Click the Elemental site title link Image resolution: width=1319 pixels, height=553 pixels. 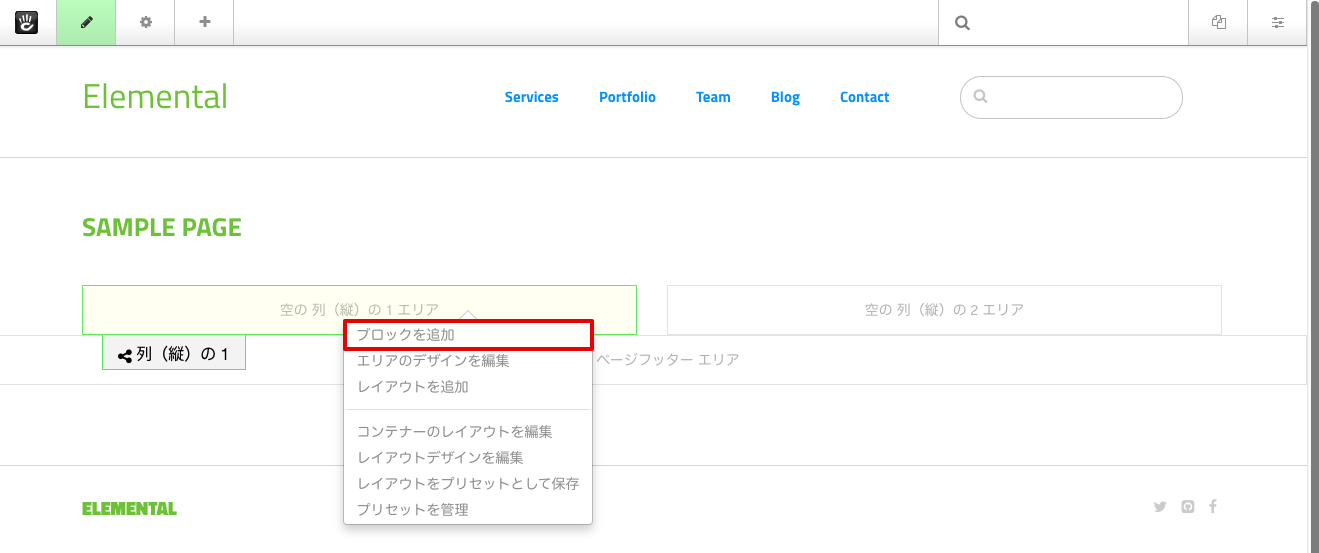coord(155,97)
